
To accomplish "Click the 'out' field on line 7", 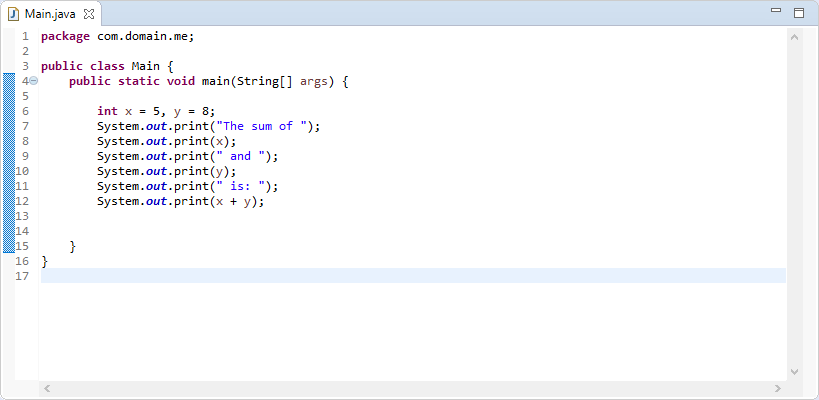I will tap(156, 126).
